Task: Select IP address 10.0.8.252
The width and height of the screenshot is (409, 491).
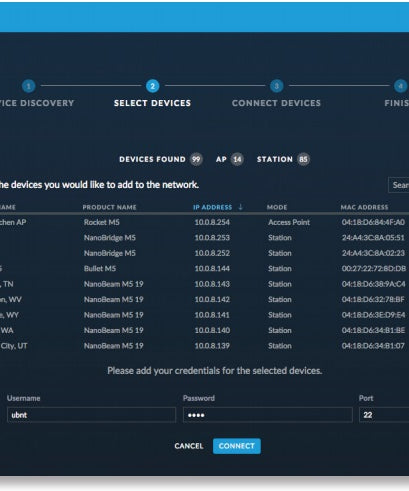Action: (x=212, y=253)
